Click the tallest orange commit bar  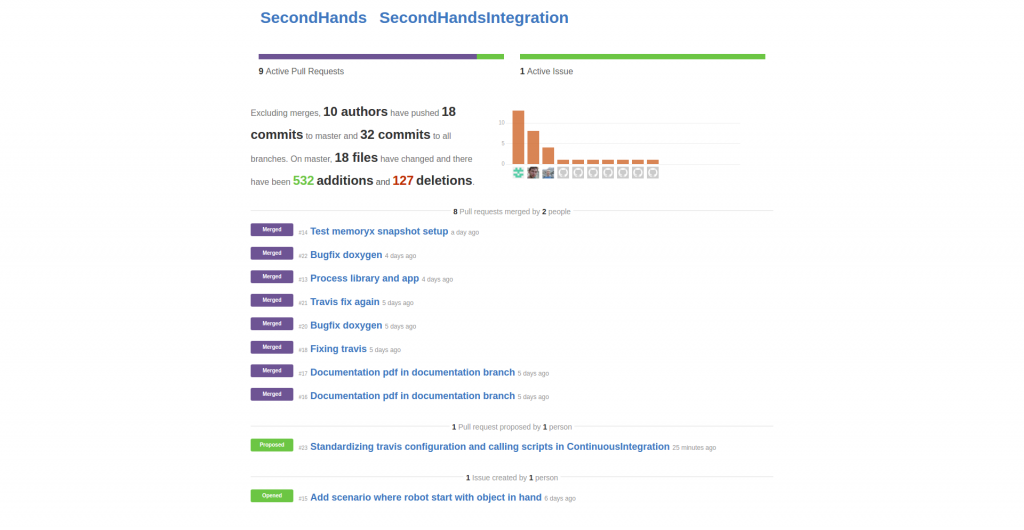[x=518, y=137]
